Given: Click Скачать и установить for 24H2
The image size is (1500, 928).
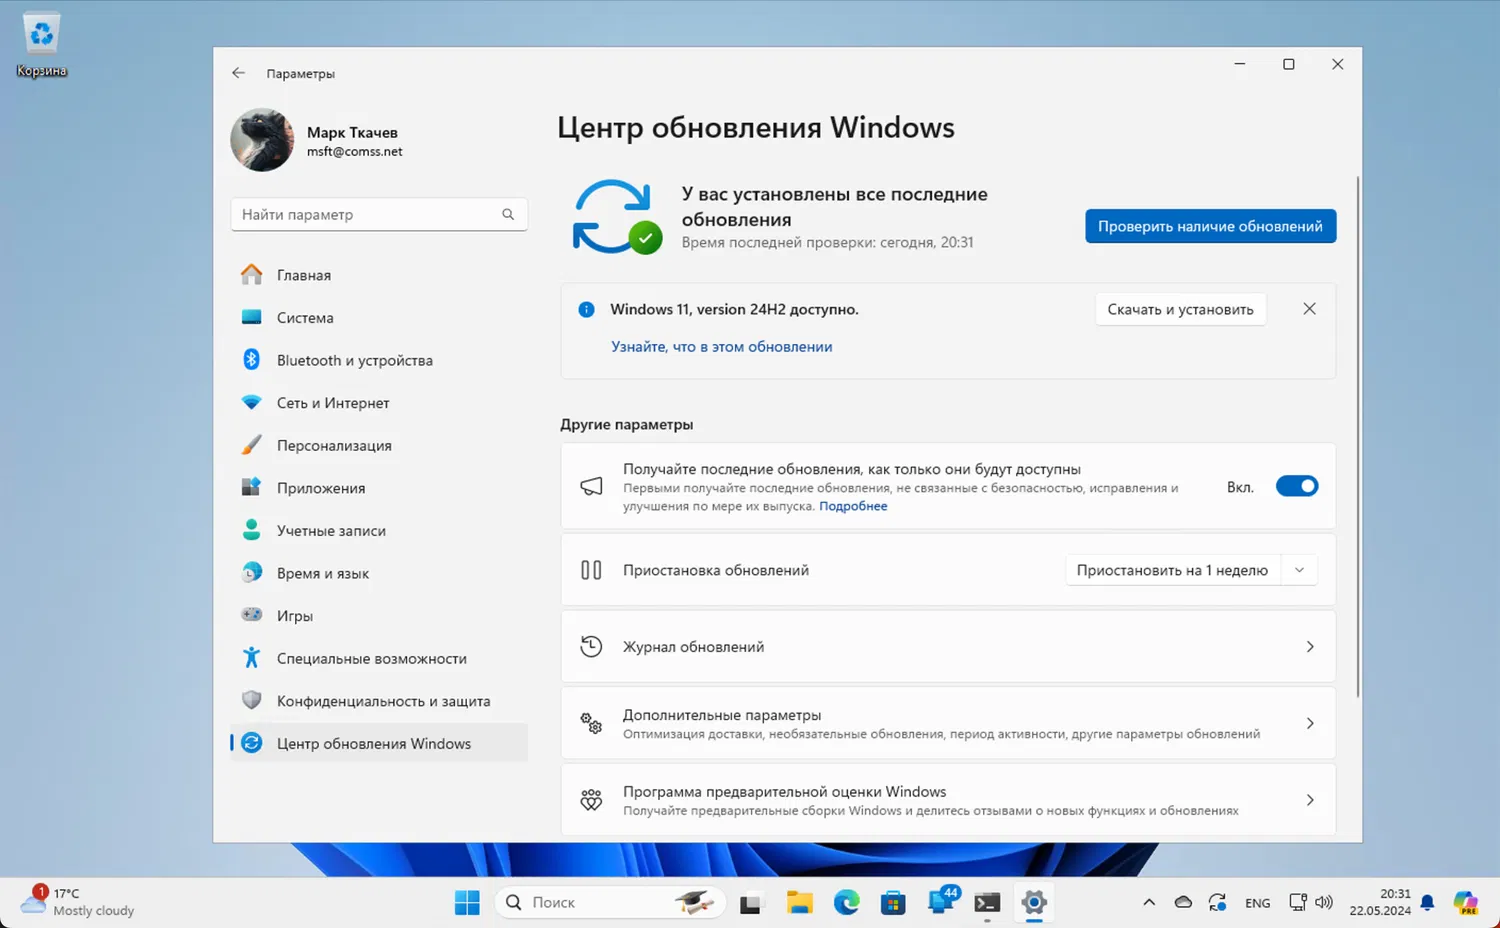Looking at the screenshot, I should tap(1180, 309).
